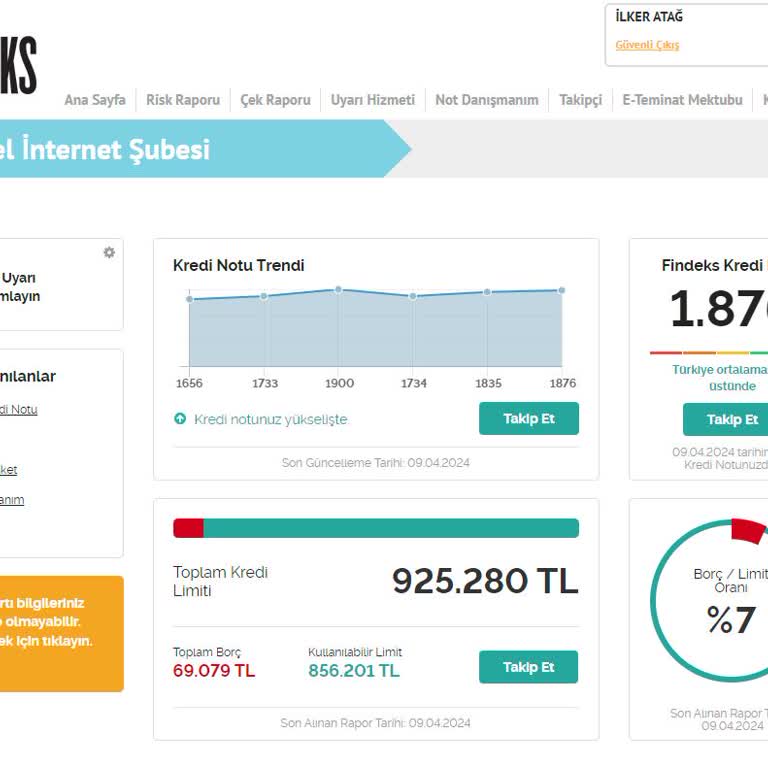
Task: Click the 925.280 TL total limit value
Action: point(485,581)
